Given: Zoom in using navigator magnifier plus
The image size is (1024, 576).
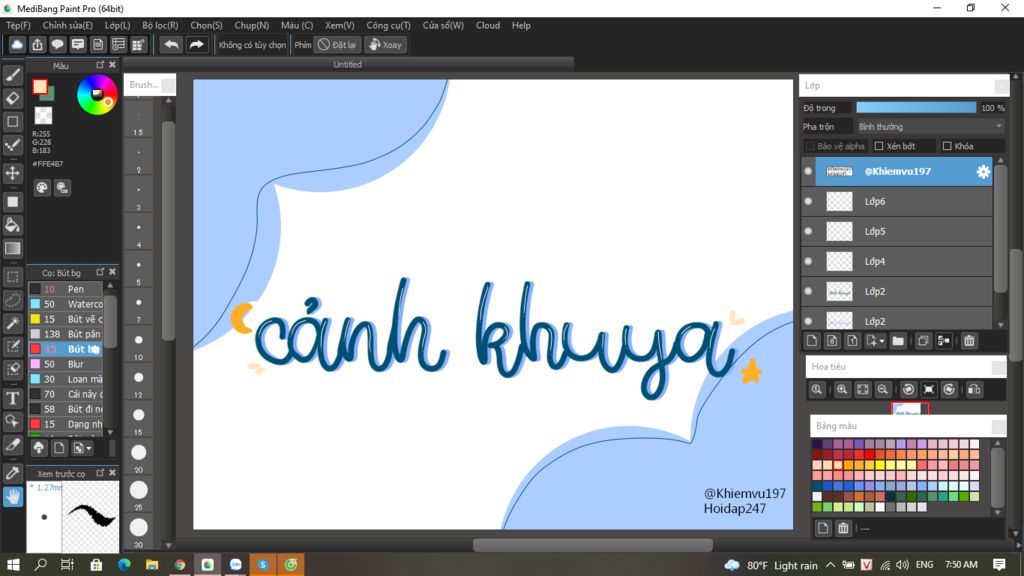Looking at the screenshot, I should 842,389.
